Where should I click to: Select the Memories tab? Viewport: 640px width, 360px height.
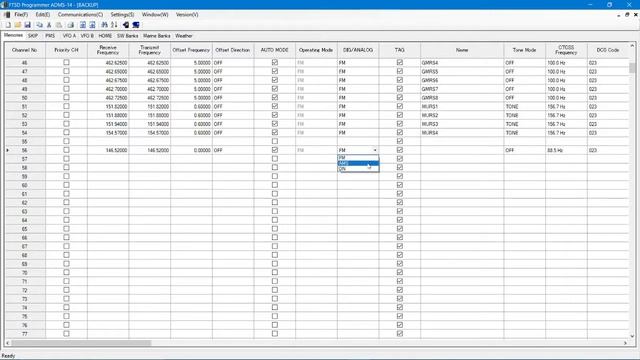click(13, 36)
